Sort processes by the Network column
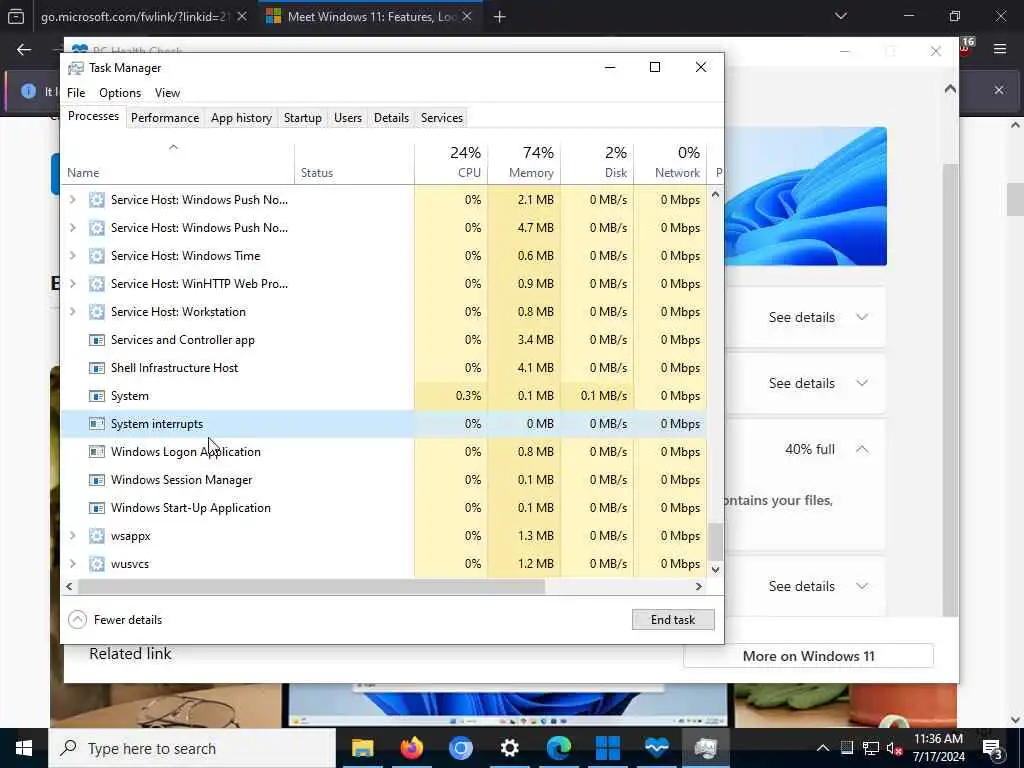This screenshot has height=768, width=1024. pyautogui.click(x=671, y=163)
